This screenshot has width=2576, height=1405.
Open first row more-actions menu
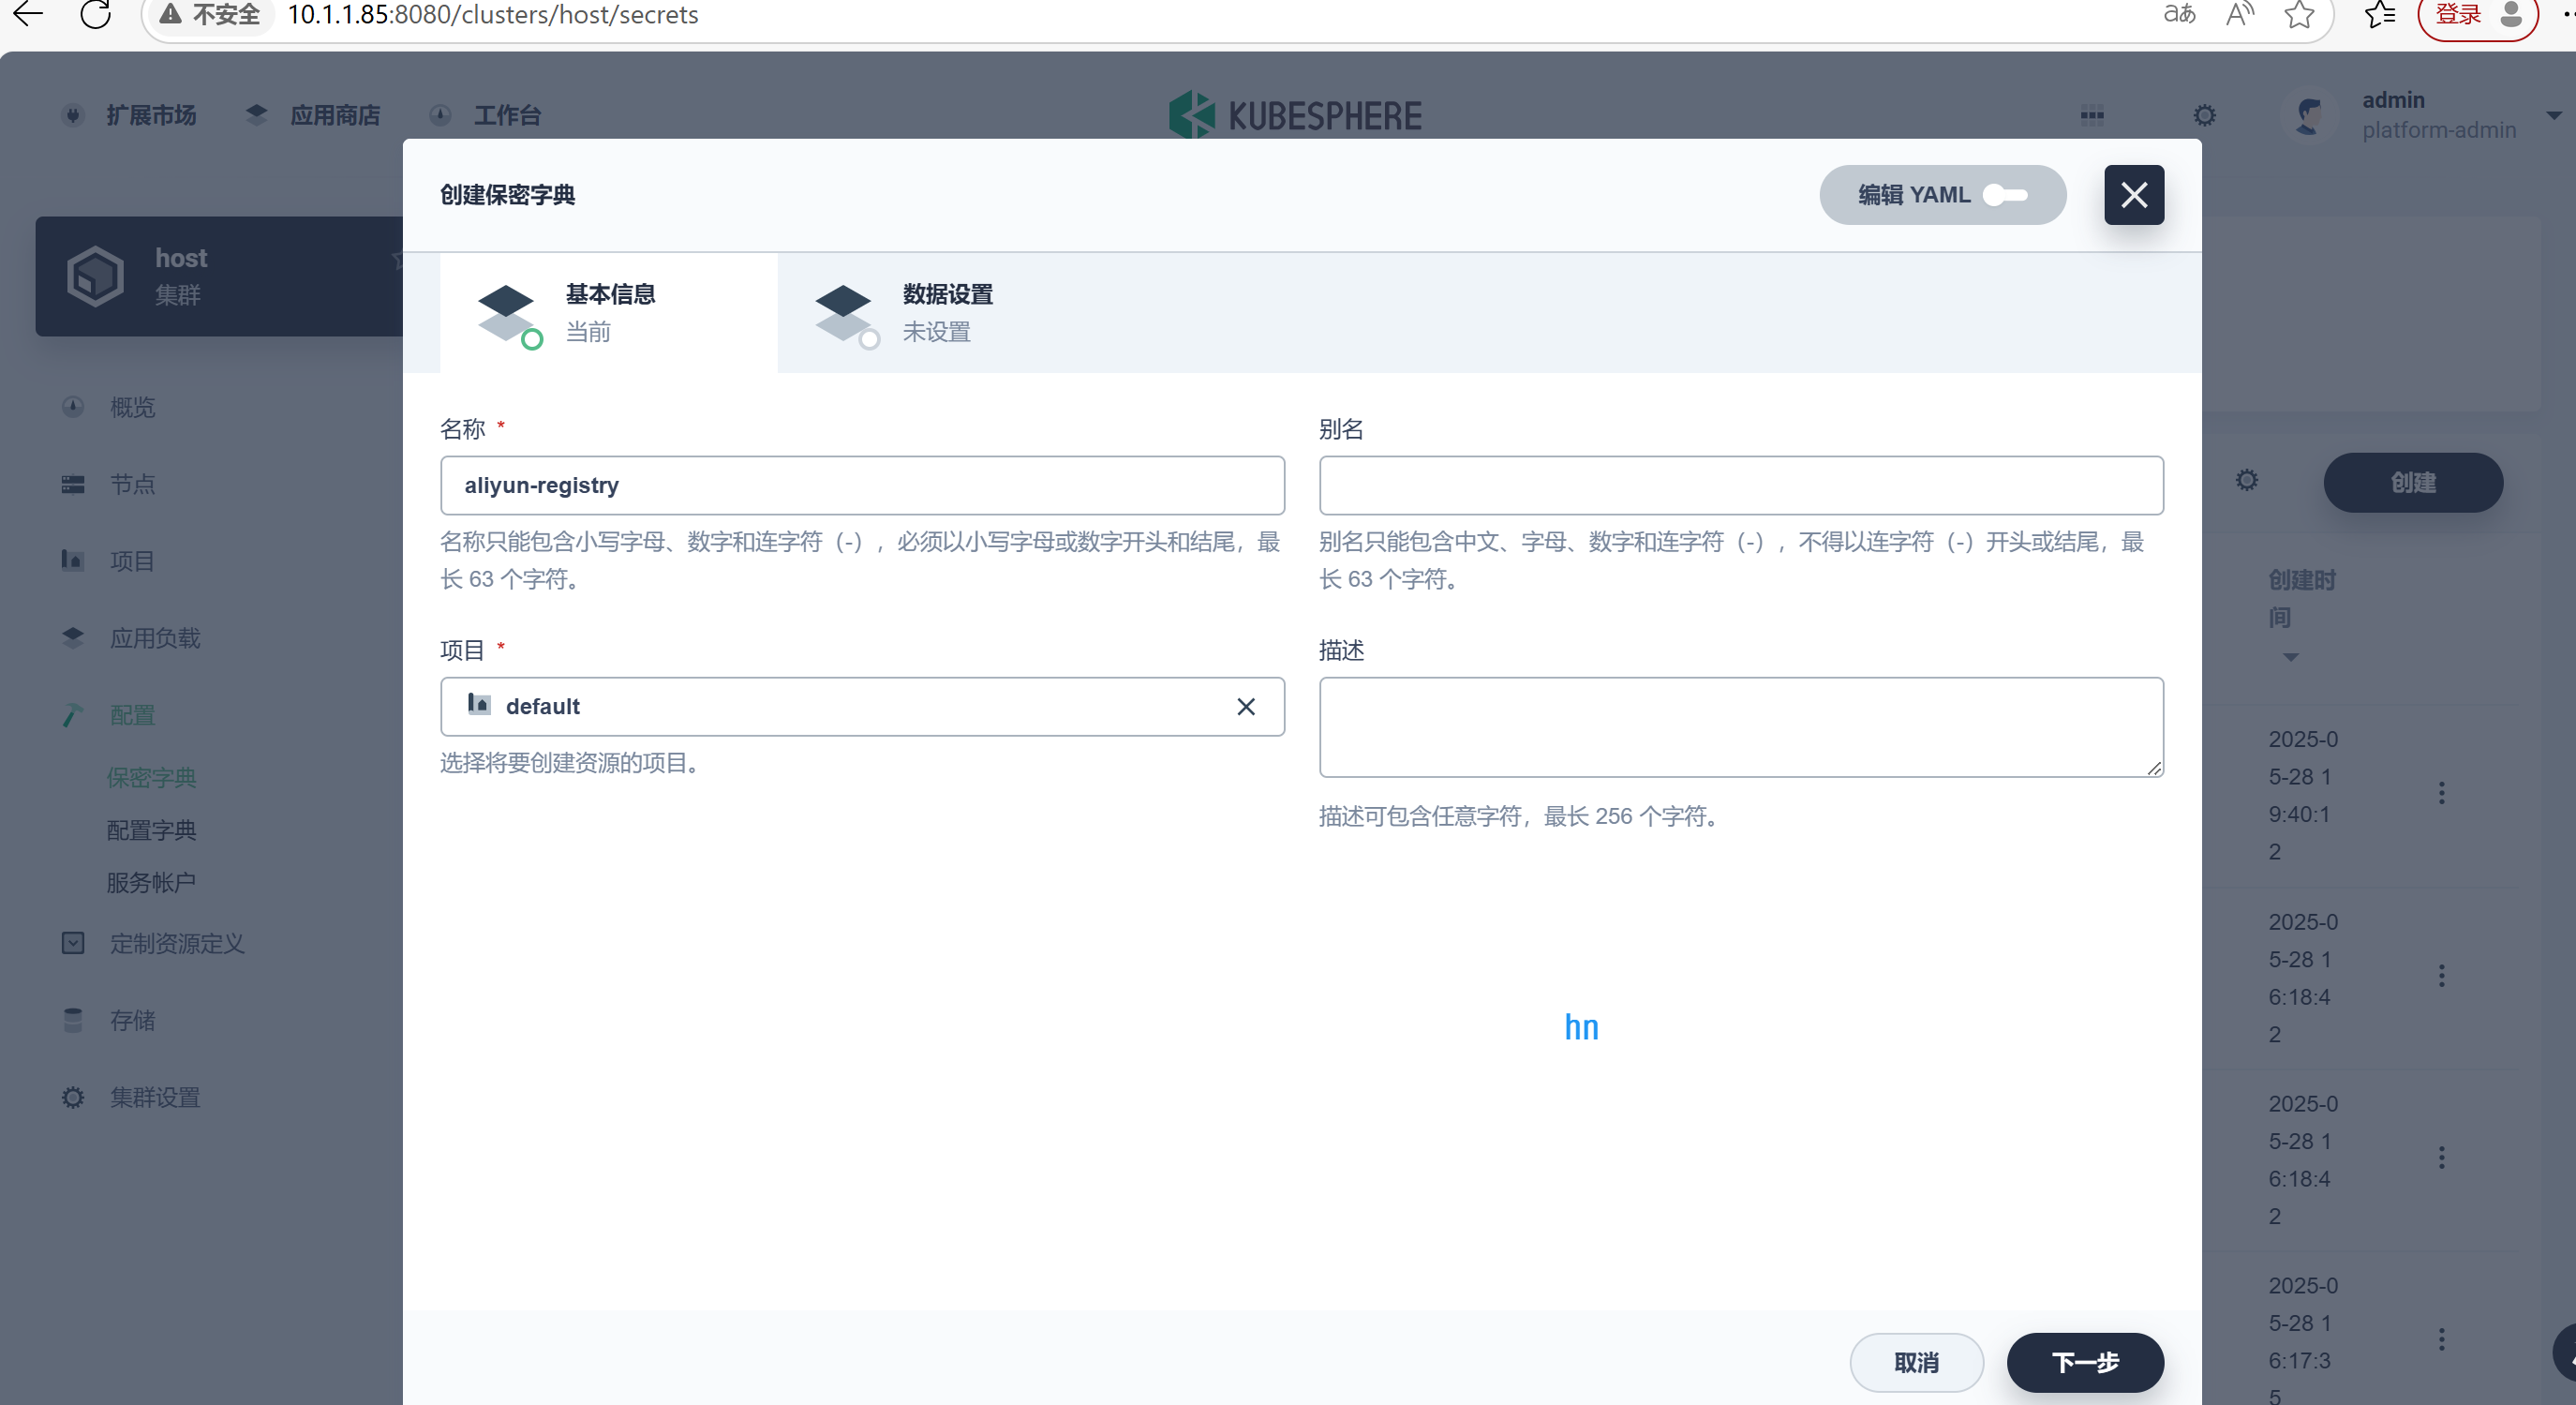pyautogui.click(x=2441, y=793)
